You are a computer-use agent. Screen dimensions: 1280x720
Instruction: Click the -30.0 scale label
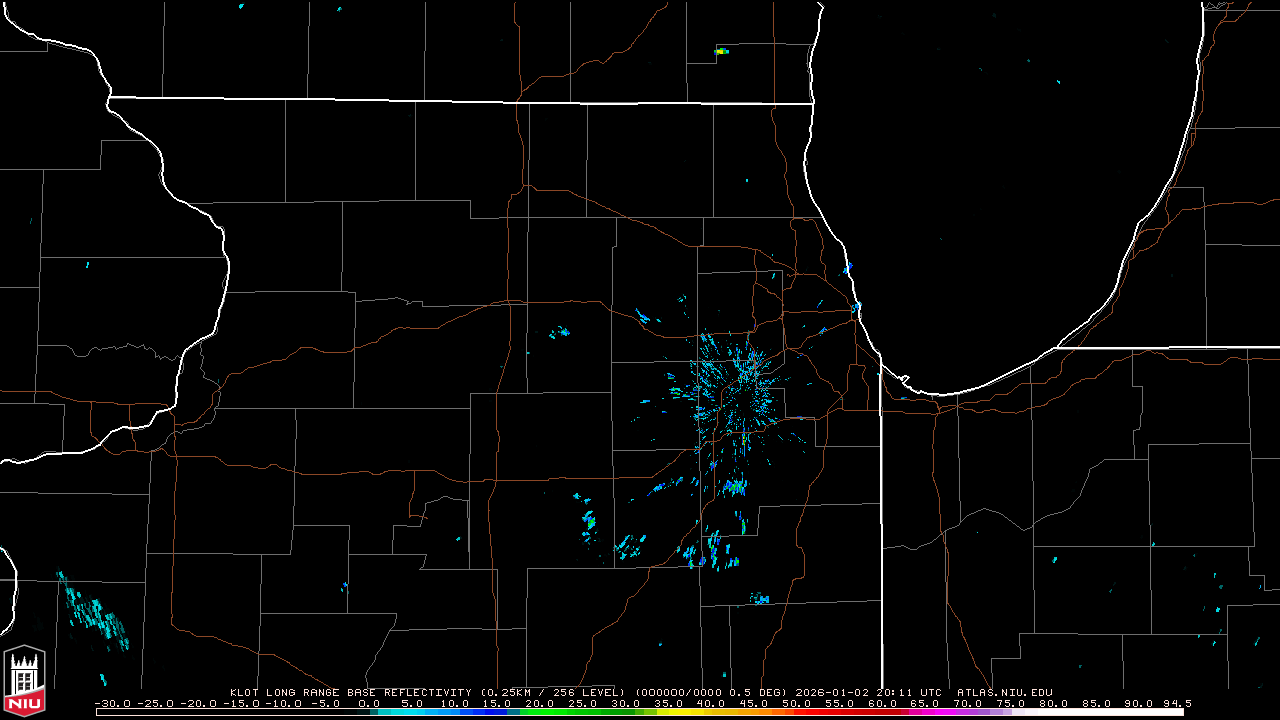pyautogui.click(x=112, y=703)
